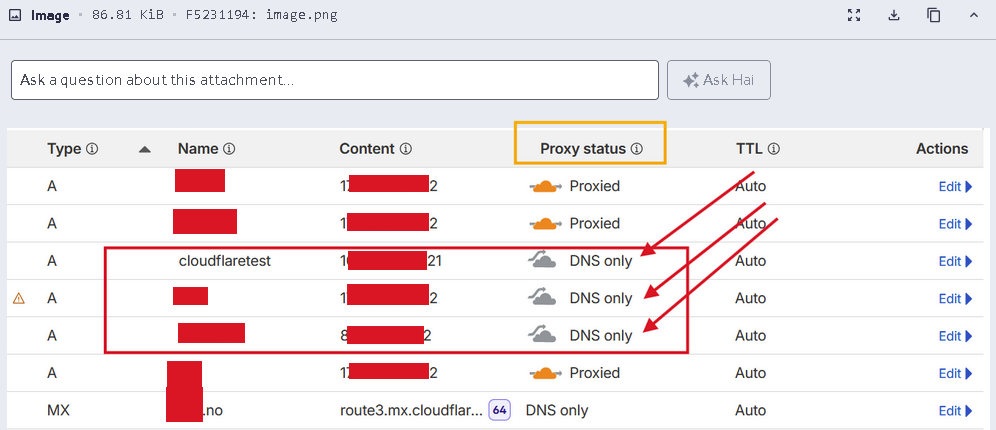Click orange Proxied cloud in first row
The width and height of the screenshot is (996, 430).
[x=544, y=186]
